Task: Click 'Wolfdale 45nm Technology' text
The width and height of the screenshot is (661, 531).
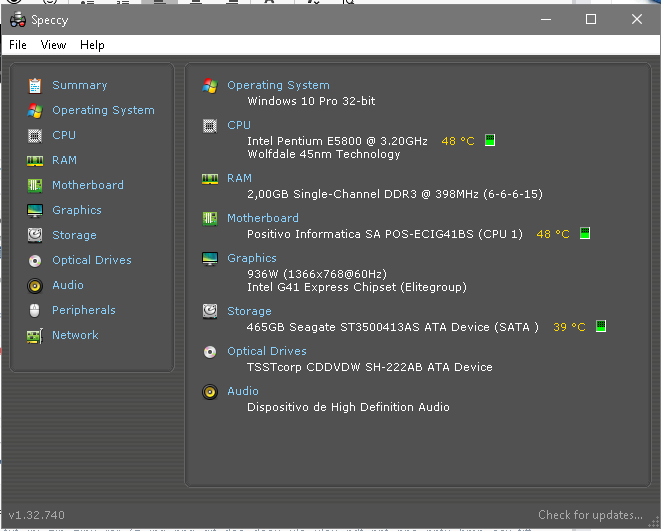Action: (x=324, y=154)
